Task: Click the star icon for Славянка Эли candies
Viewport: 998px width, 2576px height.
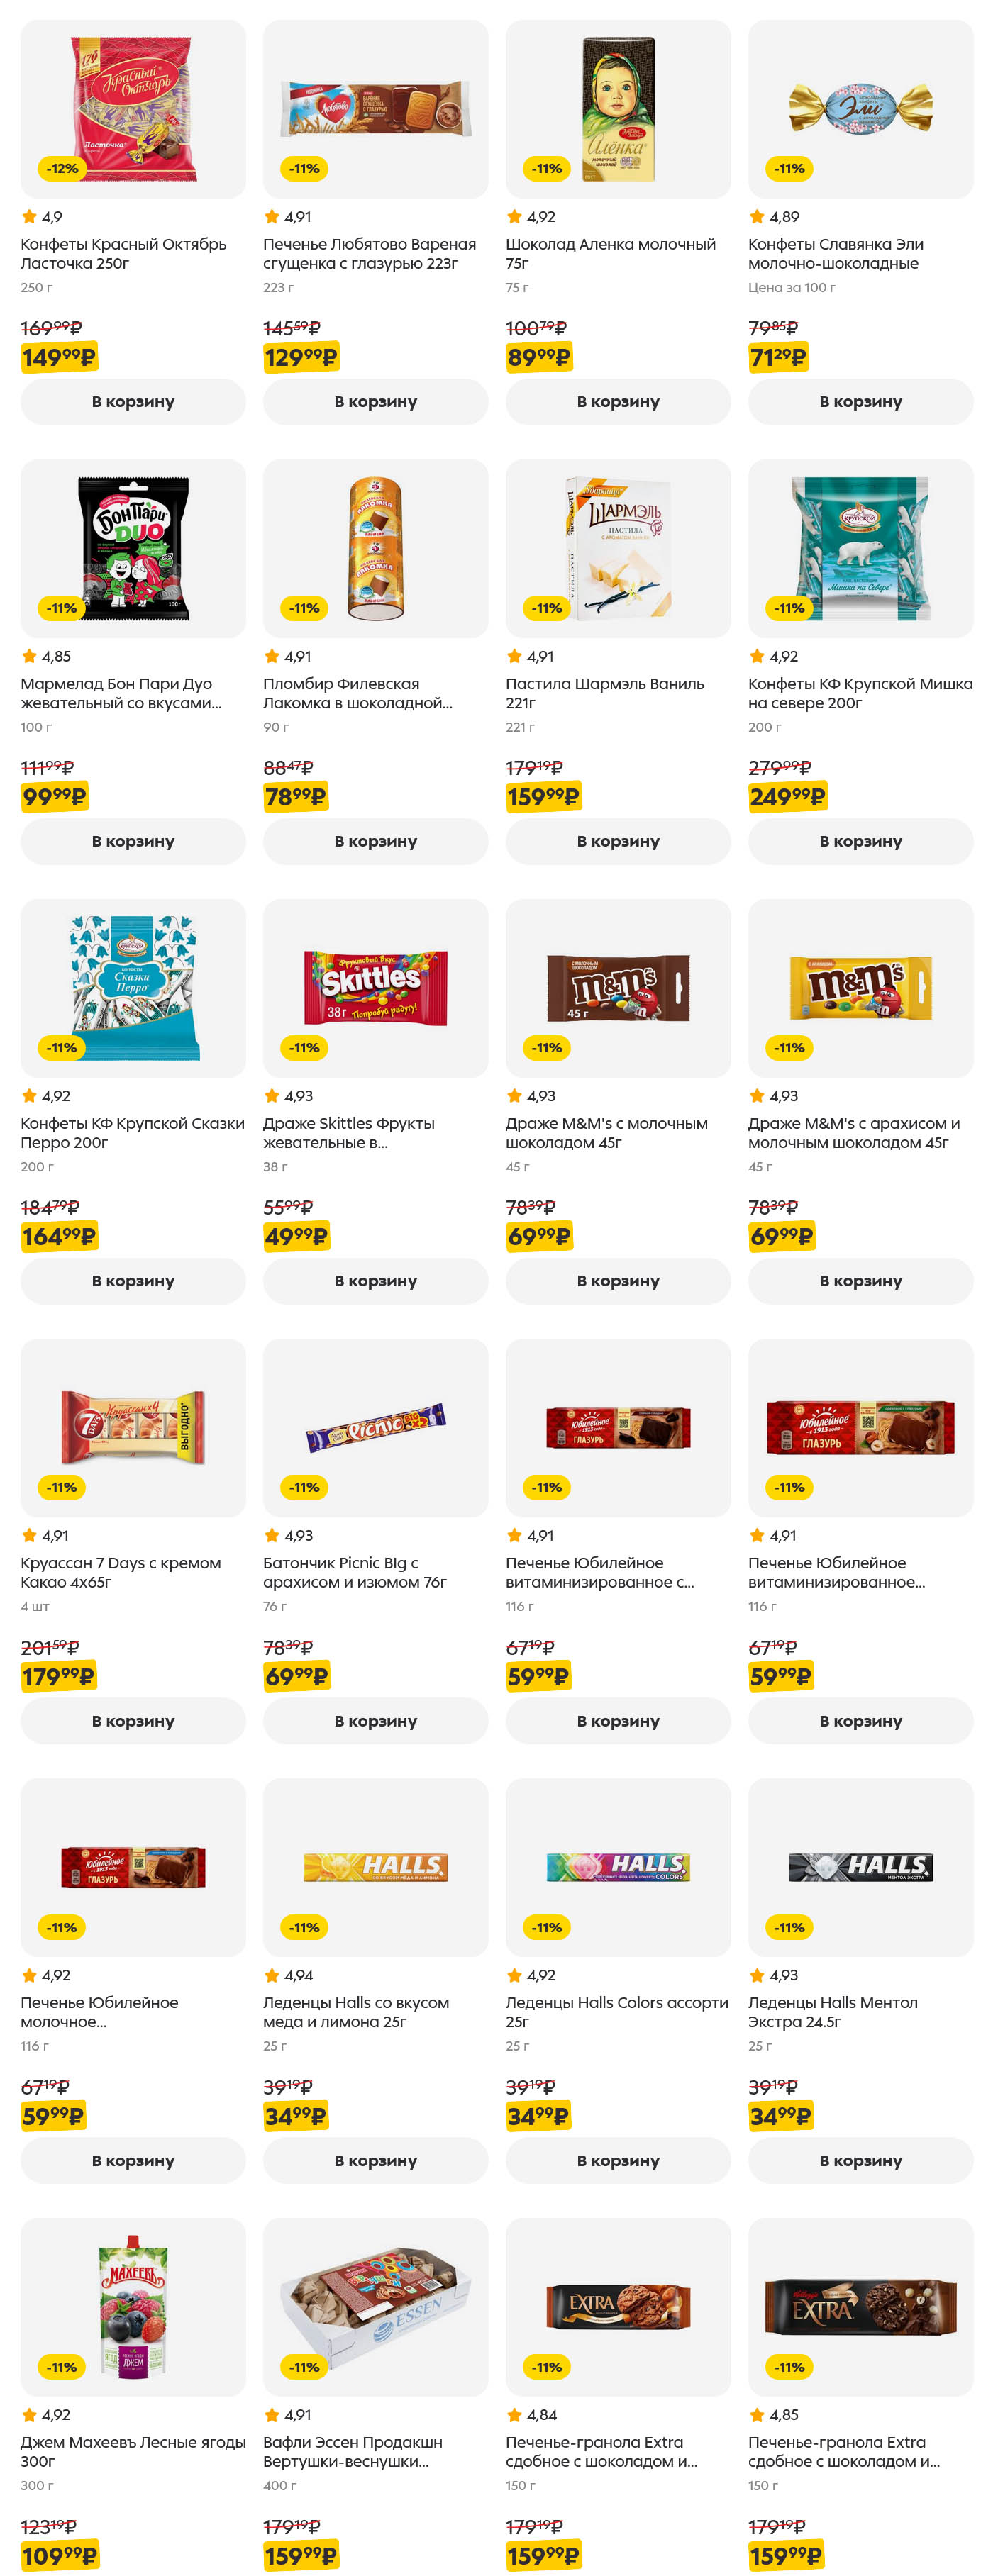Action: coord(757,217)
